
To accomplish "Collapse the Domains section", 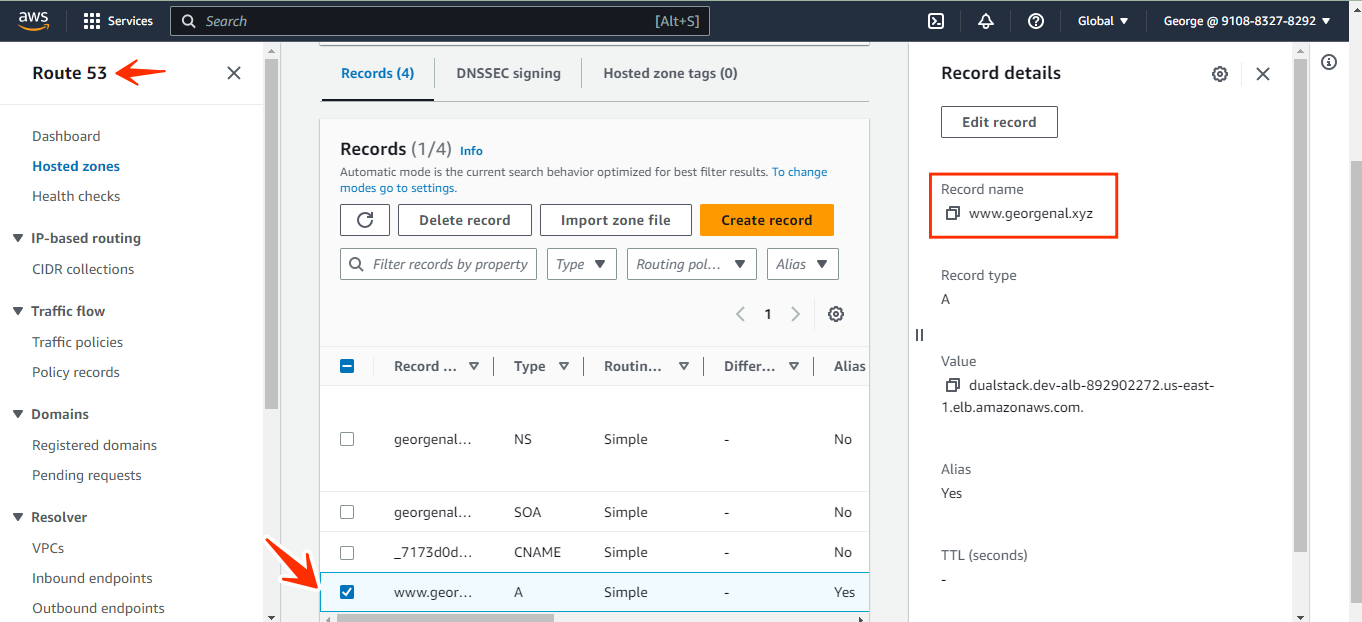I will (x=18, y=414).
